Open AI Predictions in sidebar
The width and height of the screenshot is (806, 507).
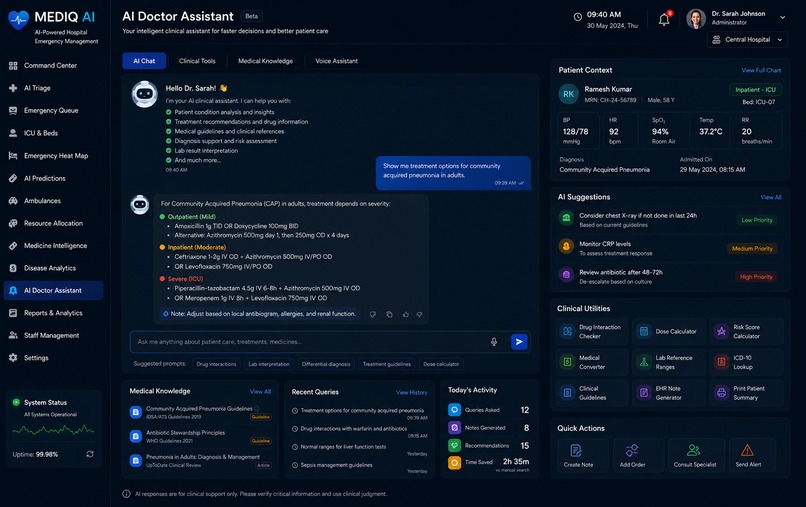point(53,178)
